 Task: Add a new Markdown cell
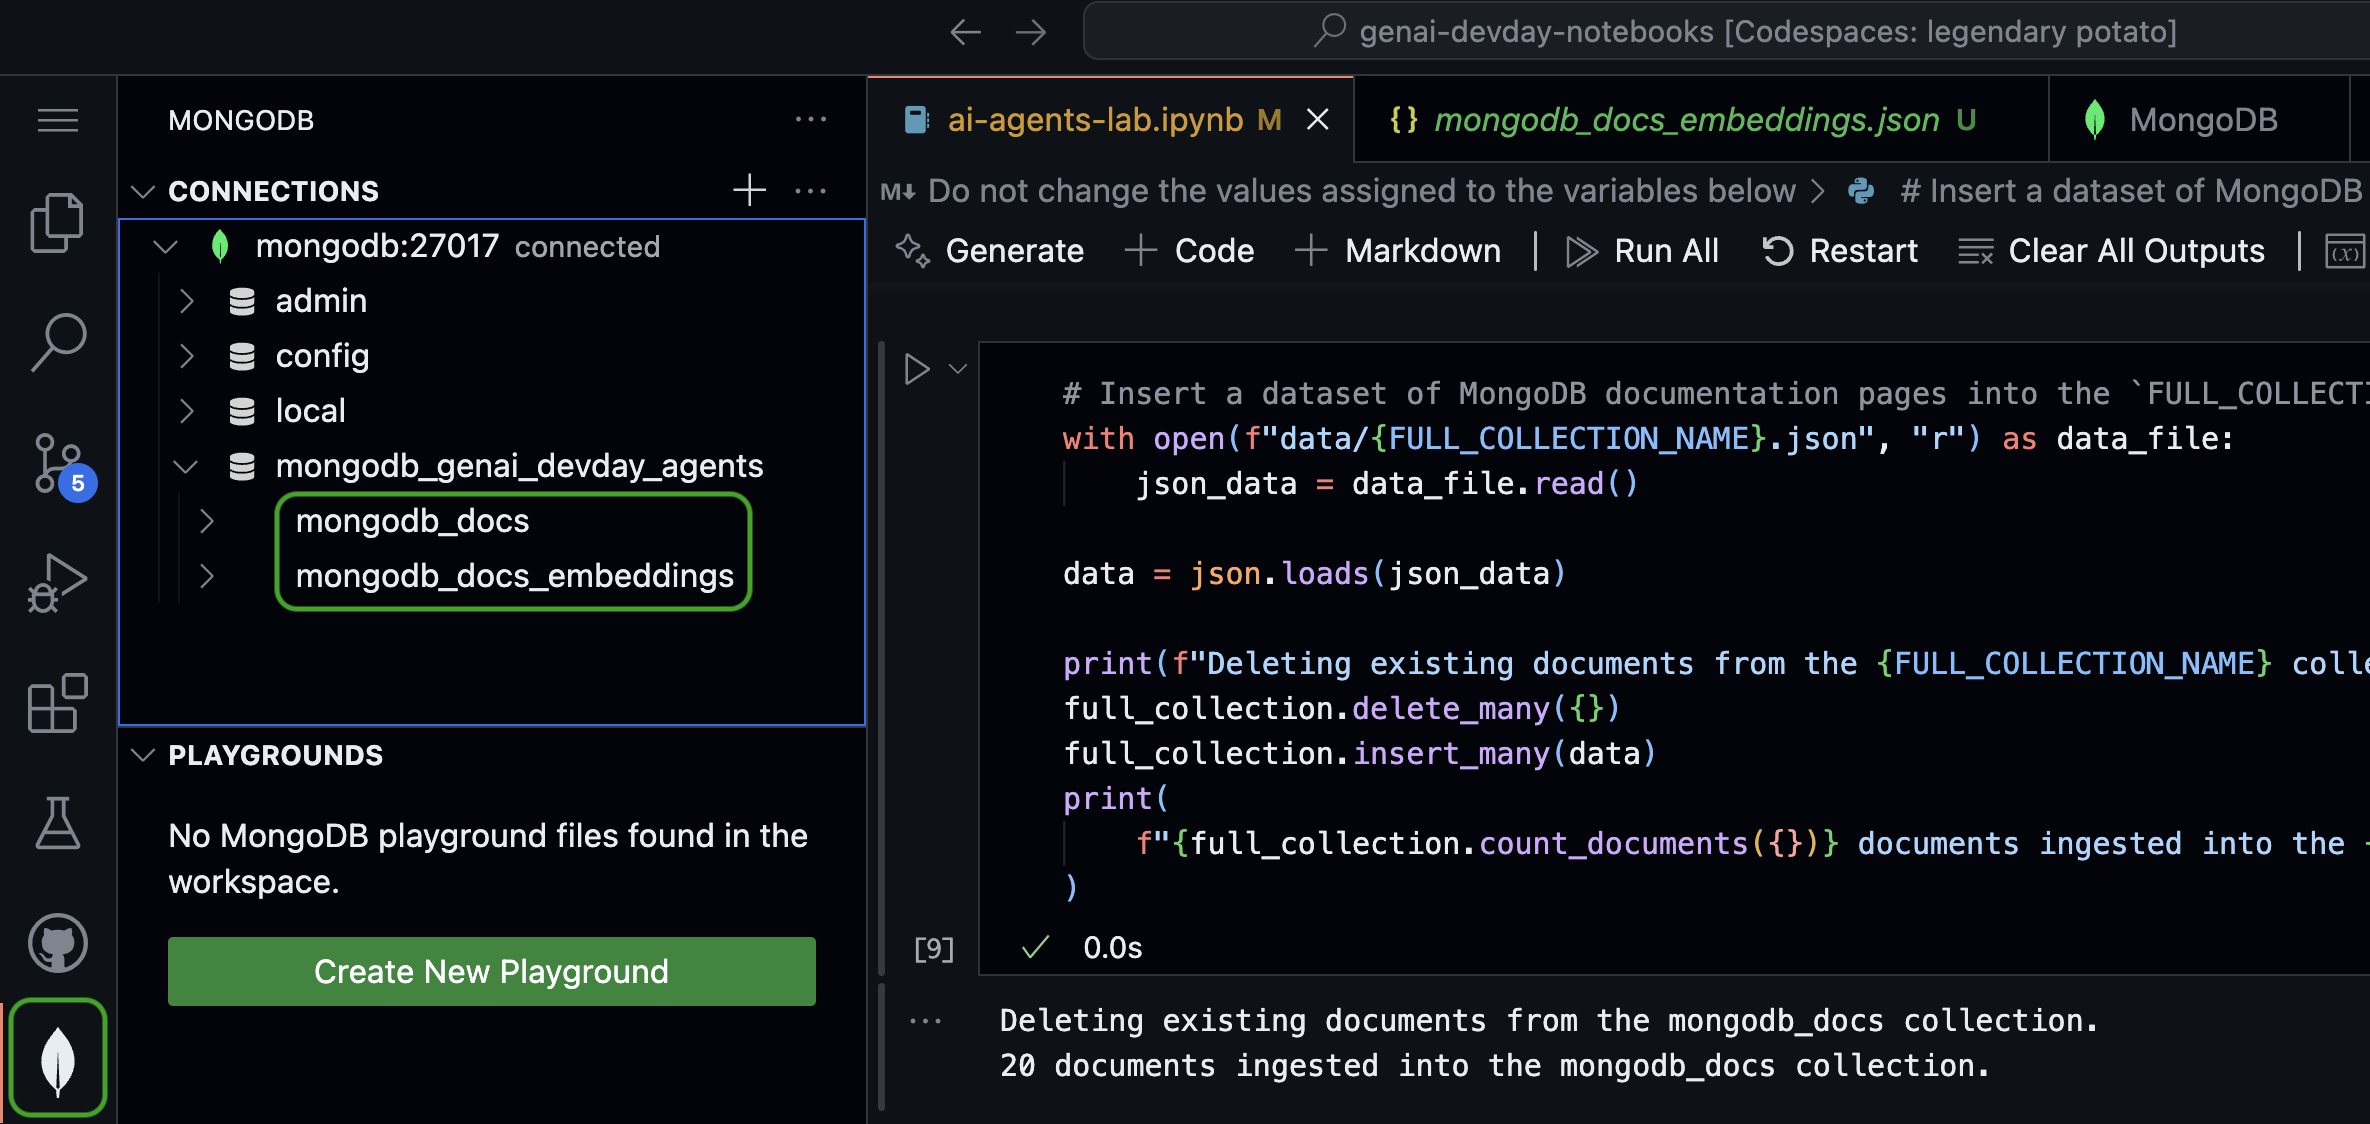point(1398,251)
